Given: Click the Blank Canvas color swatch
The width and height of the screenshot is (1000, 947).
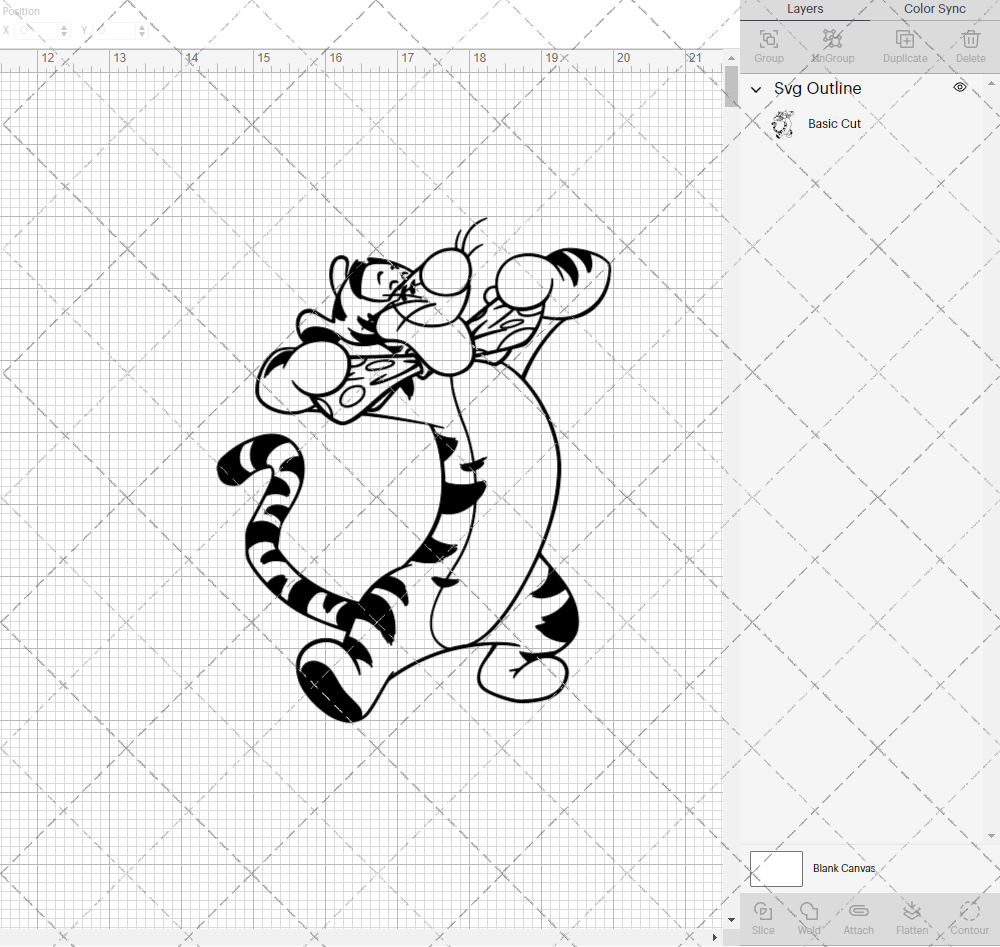Looking at the screenshot, I should (776, 869).
